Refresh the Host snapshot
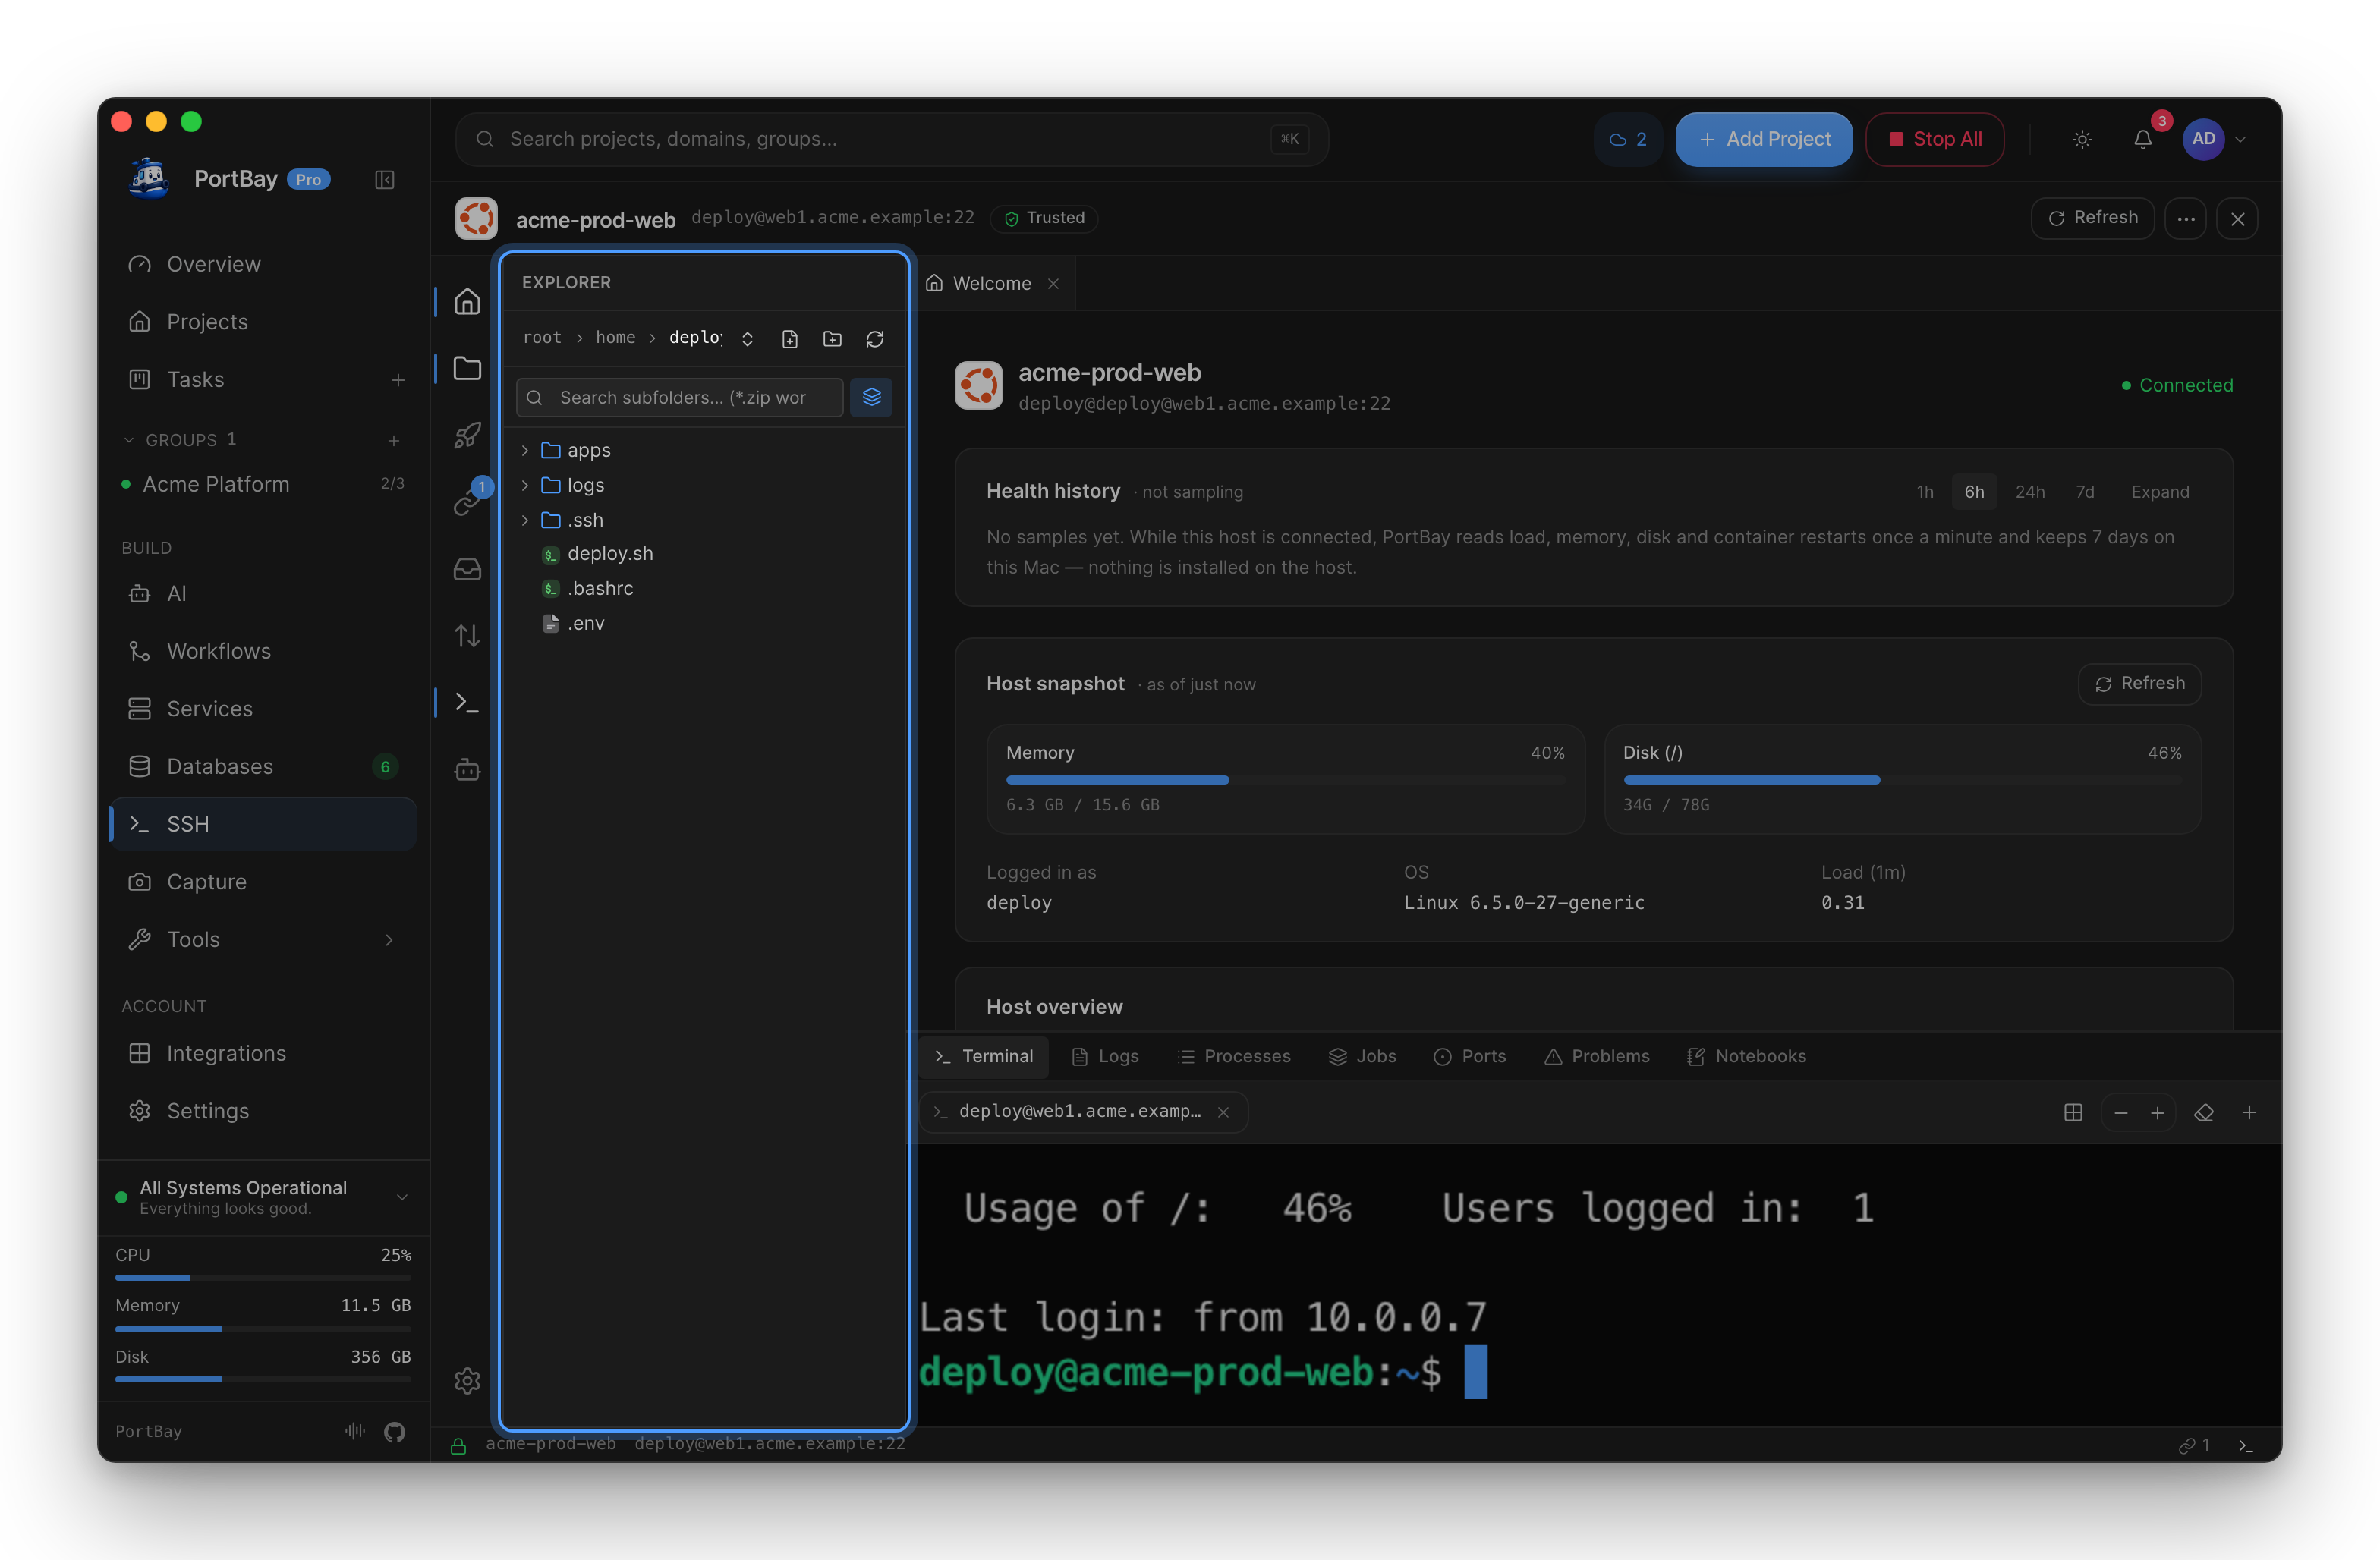Viewport: 2380px width, 1560px height. point(2139,684)
